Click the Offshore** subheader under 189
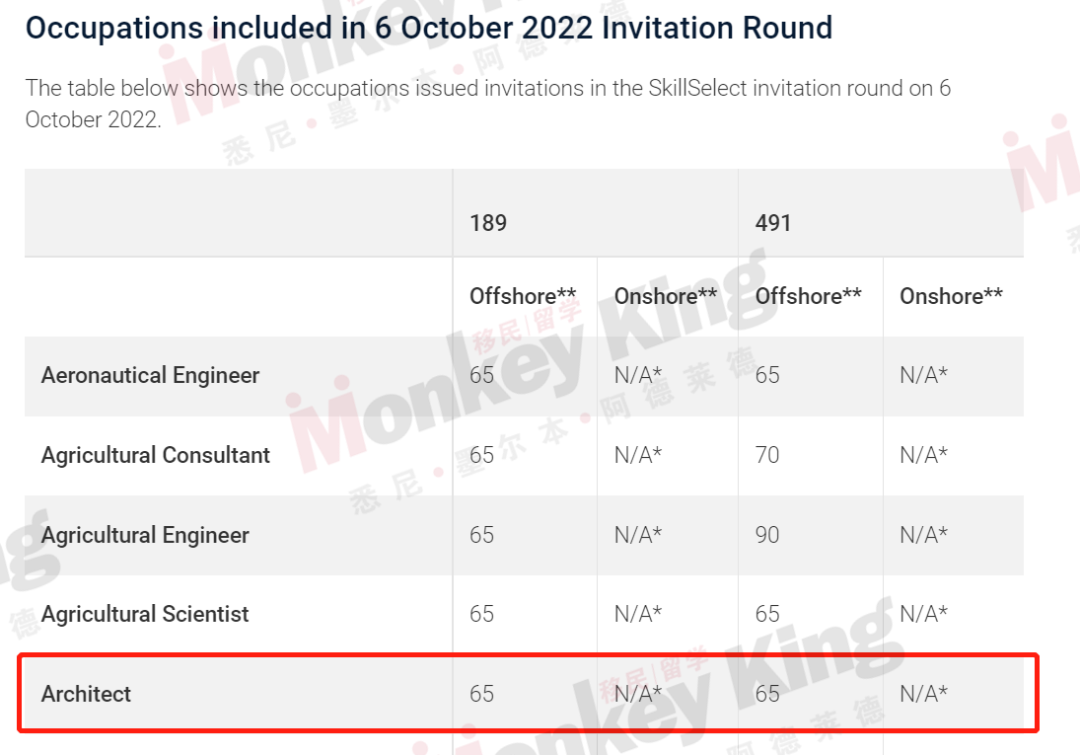1080x755 pixels. coord(523,296)
